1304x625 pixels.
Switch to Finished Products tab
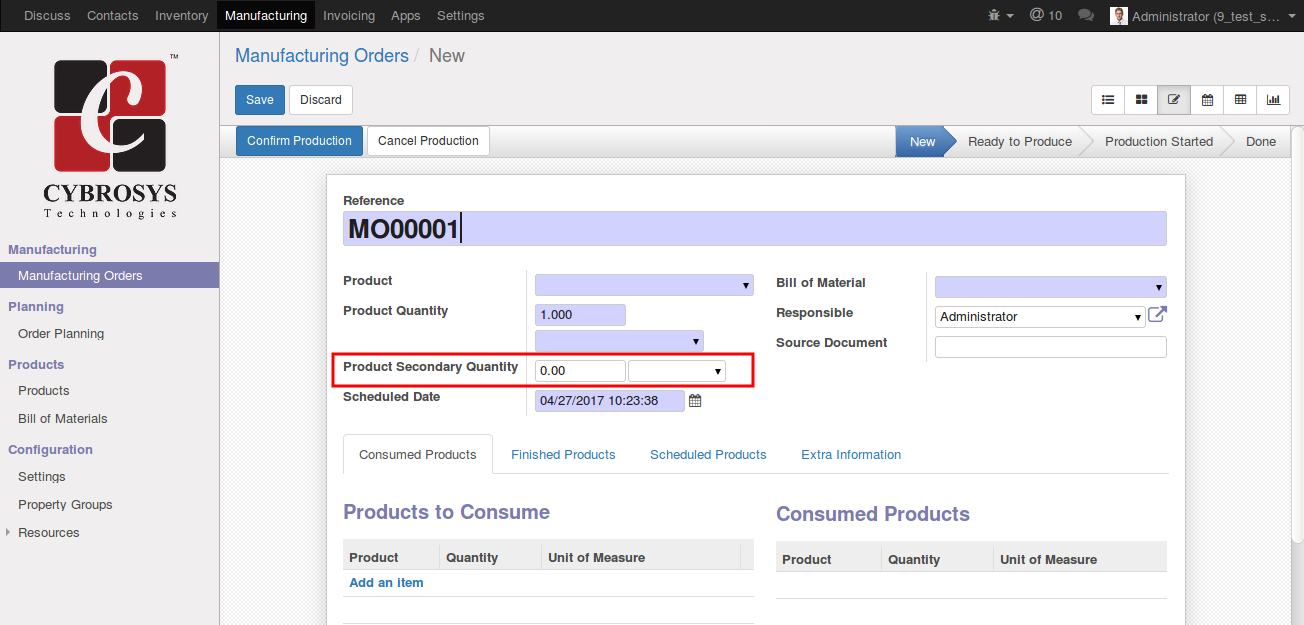(563, 454)
